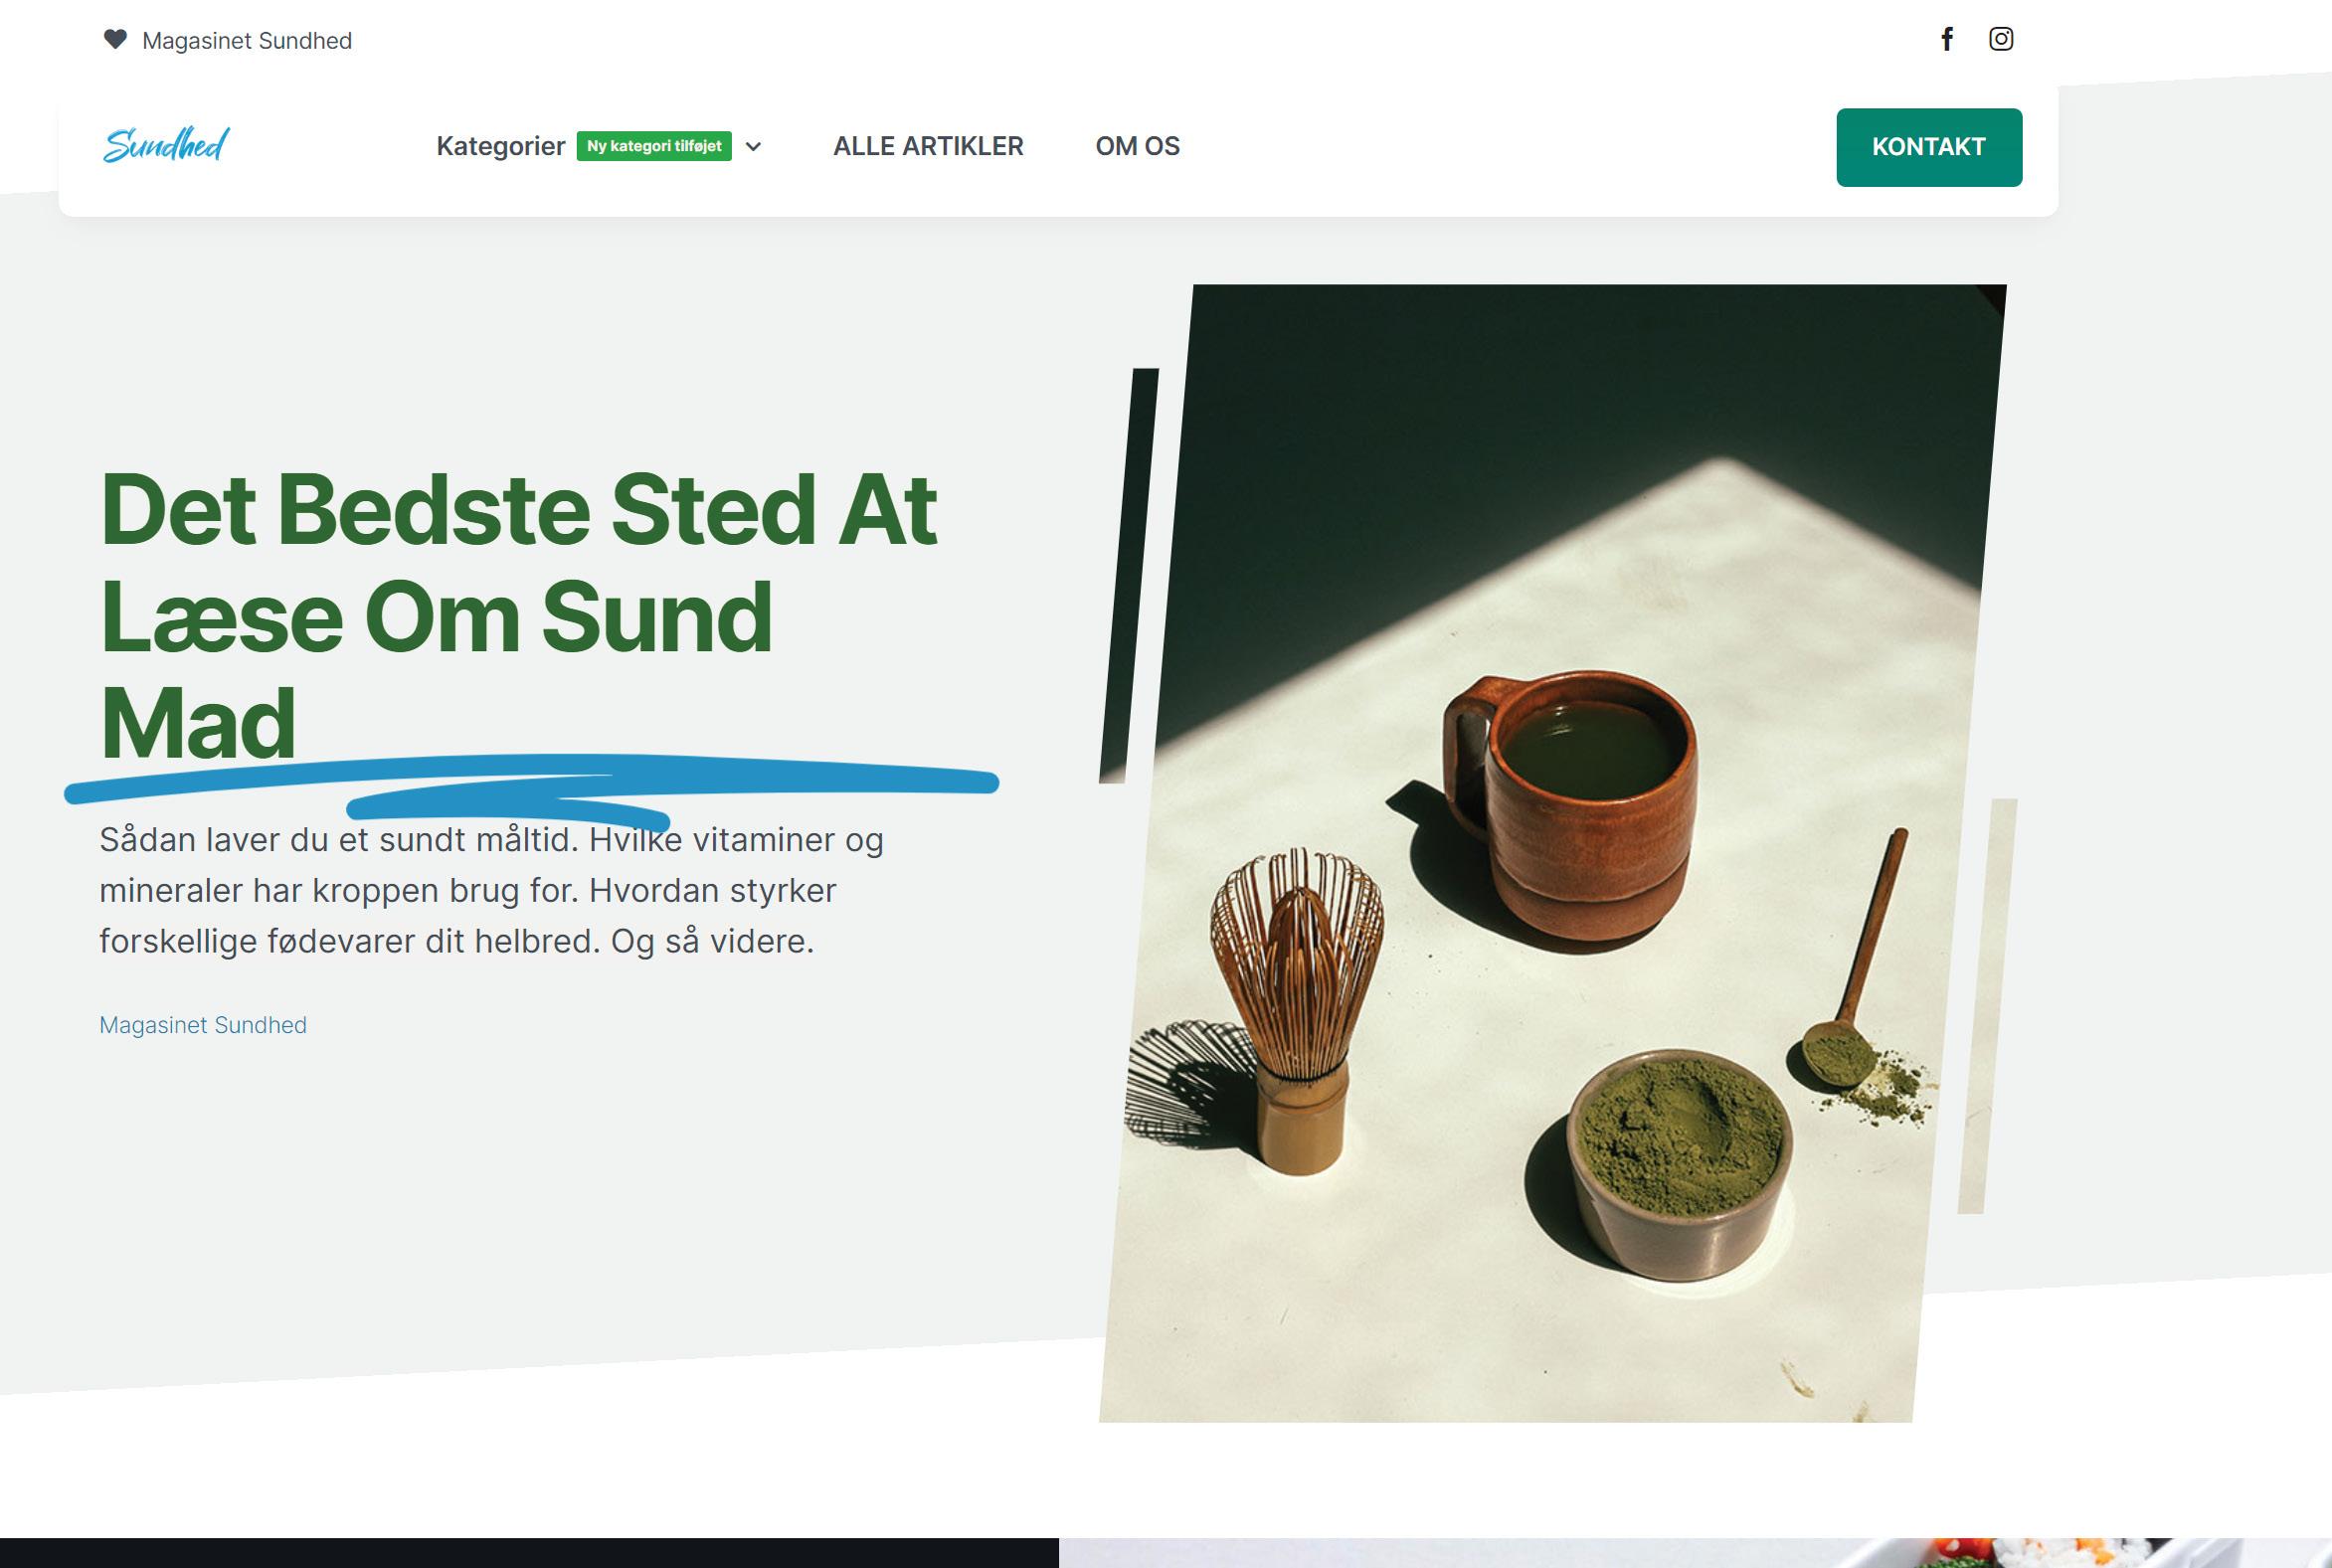Click the dark slanted bar left of image

click(1129, 575)
